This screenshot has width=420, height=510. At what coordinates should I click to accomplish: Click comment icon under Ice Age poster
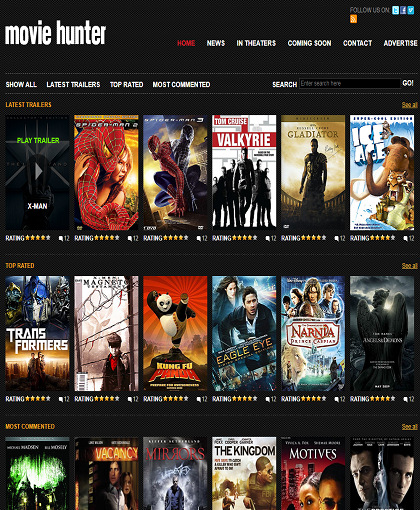tap(406, 238)
